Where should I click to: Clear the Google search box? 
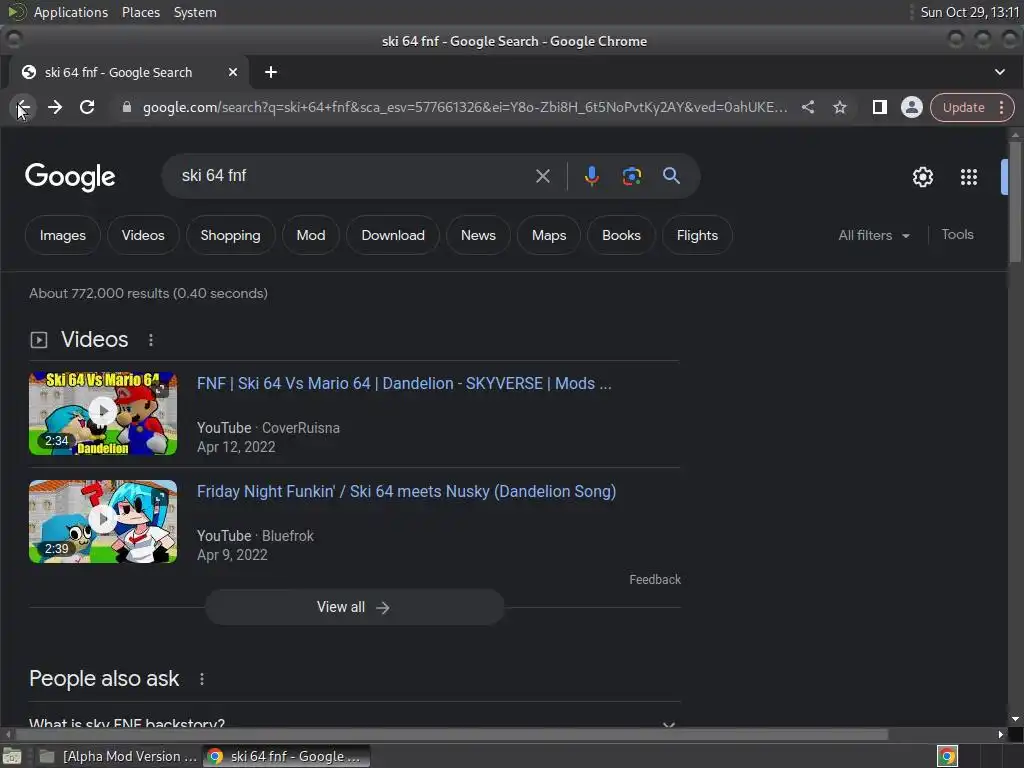543,176
